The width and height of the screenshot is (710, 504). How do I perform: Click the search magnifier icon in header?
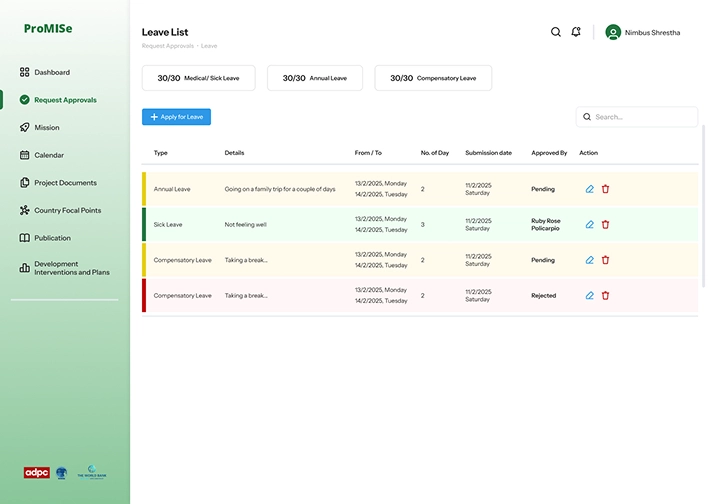click(556, 32)
